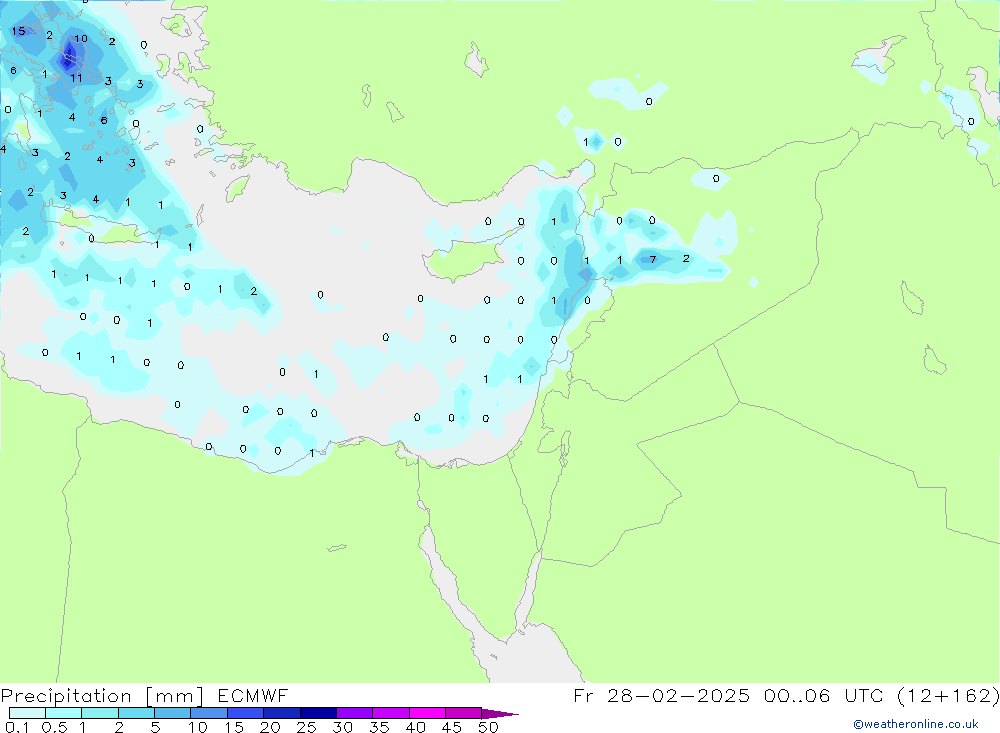Click the 30–35 mm purple legend swatch

[x=354, y=713]
